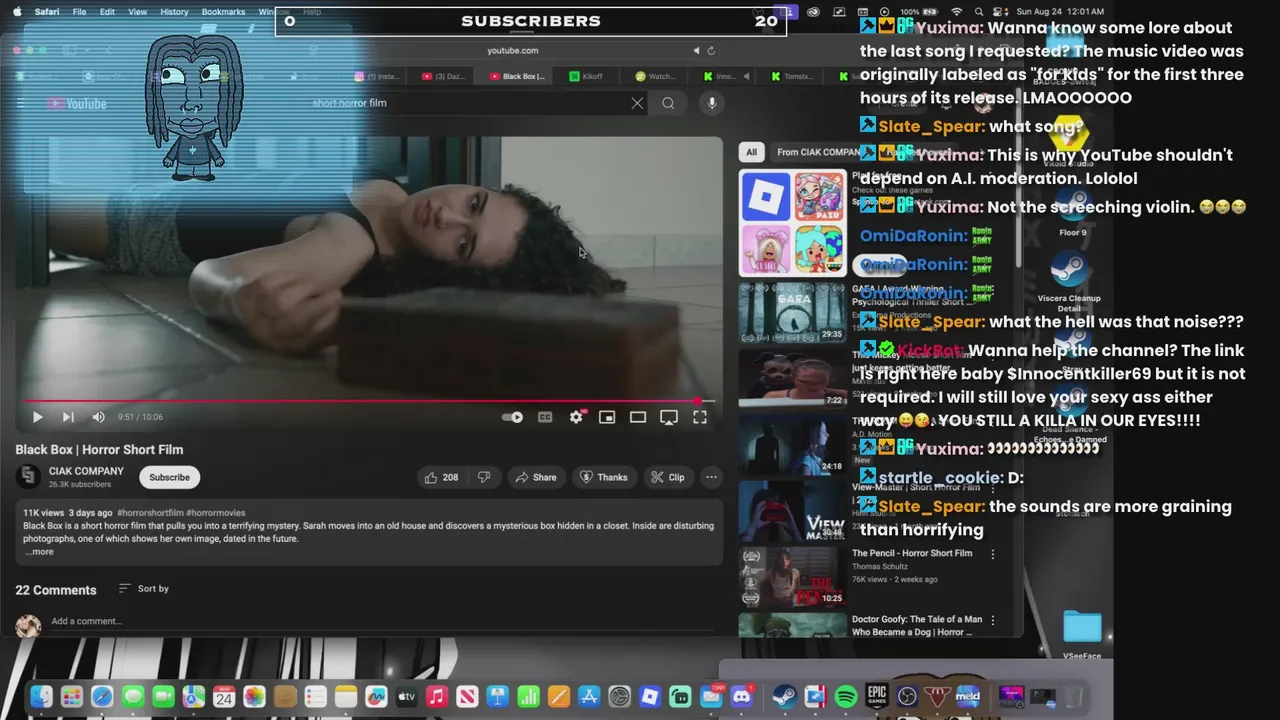Expand the description with ...more

39,552
